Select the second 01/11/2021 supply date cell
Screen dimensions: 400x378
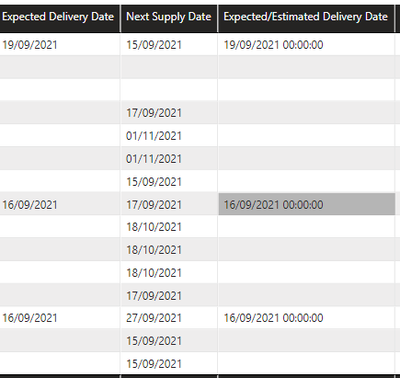point(154,159)
